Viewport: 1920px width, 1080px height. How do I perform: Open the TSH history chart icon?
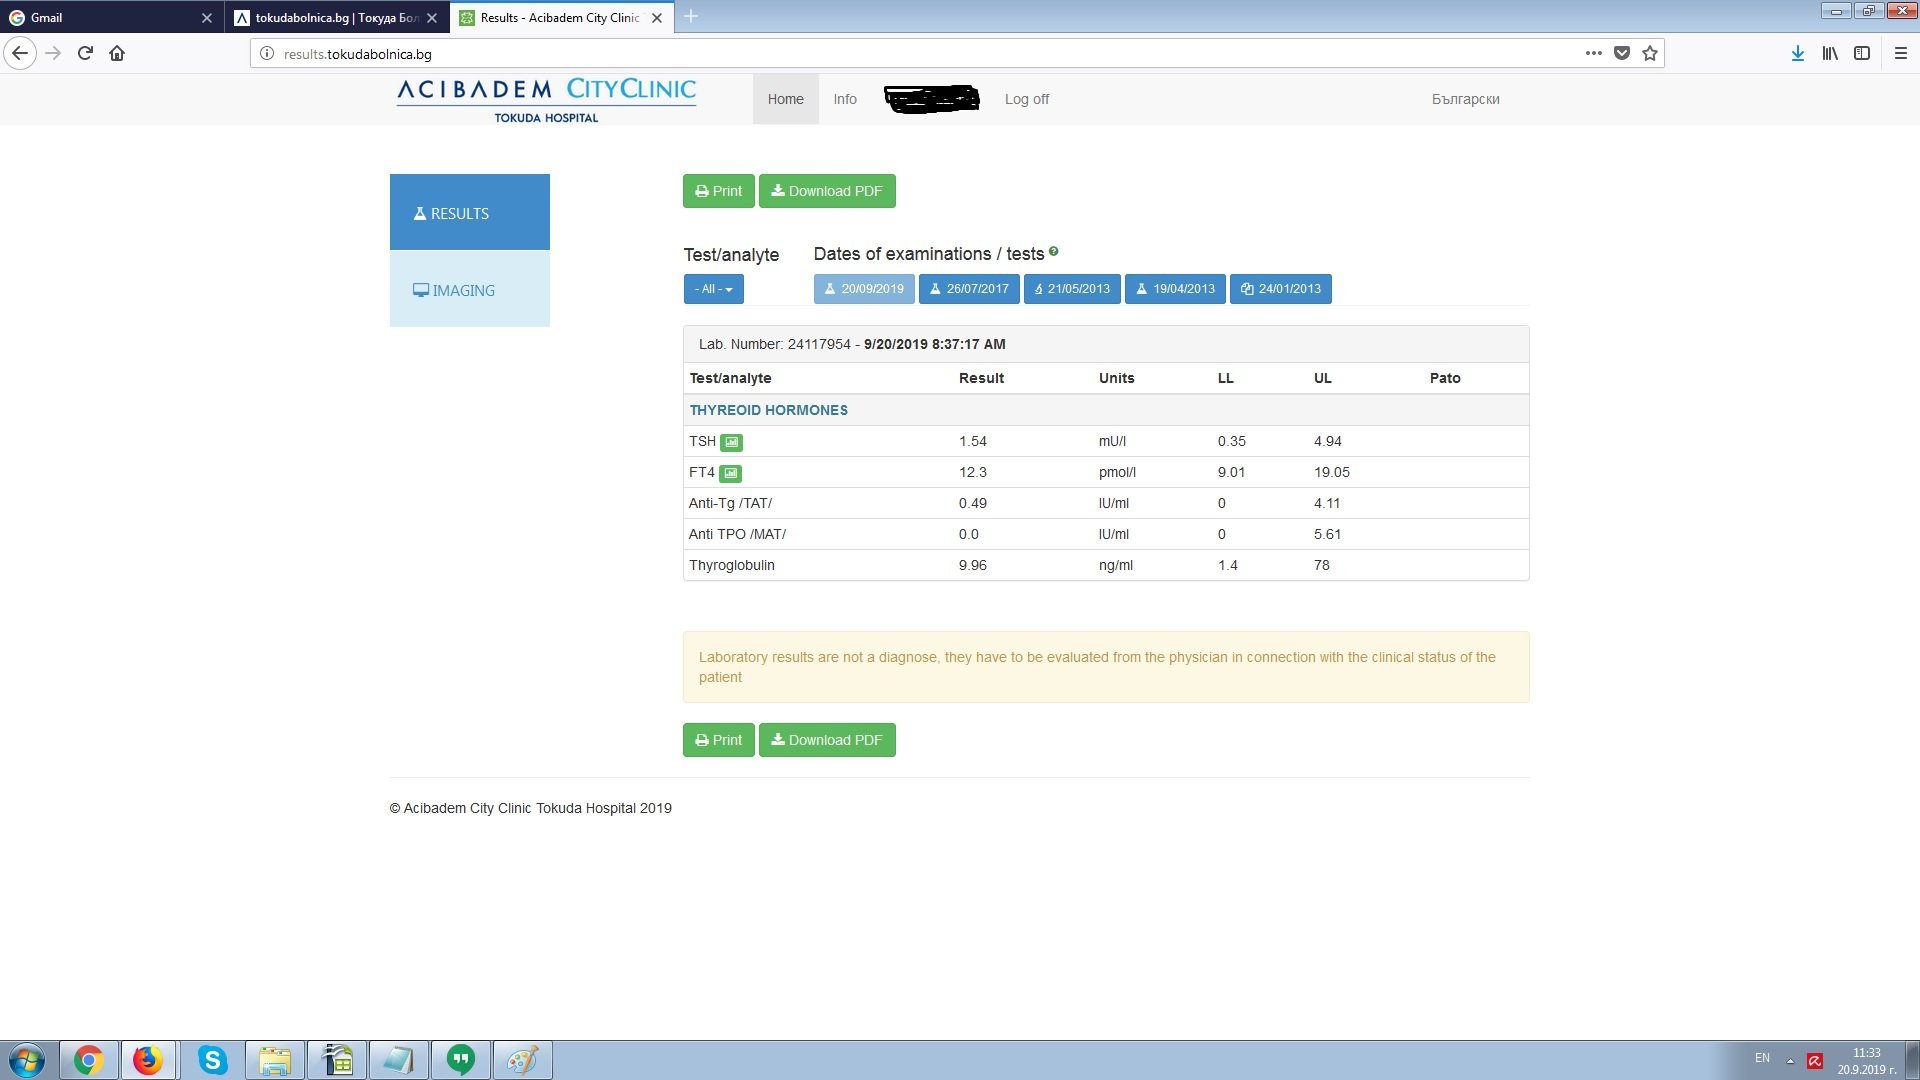pyautogui.click(x=731, y=442)
